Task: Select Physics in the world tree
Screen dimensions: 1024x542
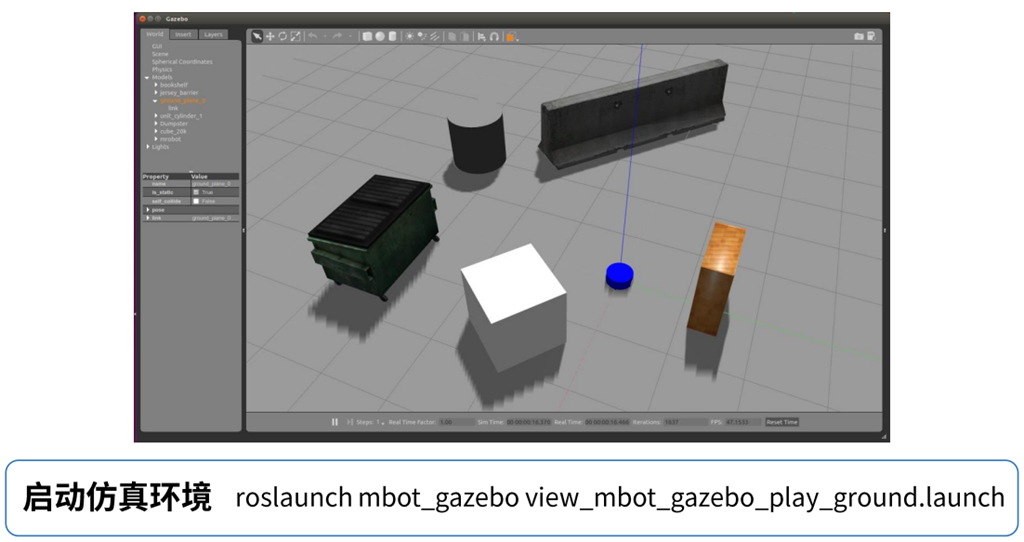Action: click(162, 69)
